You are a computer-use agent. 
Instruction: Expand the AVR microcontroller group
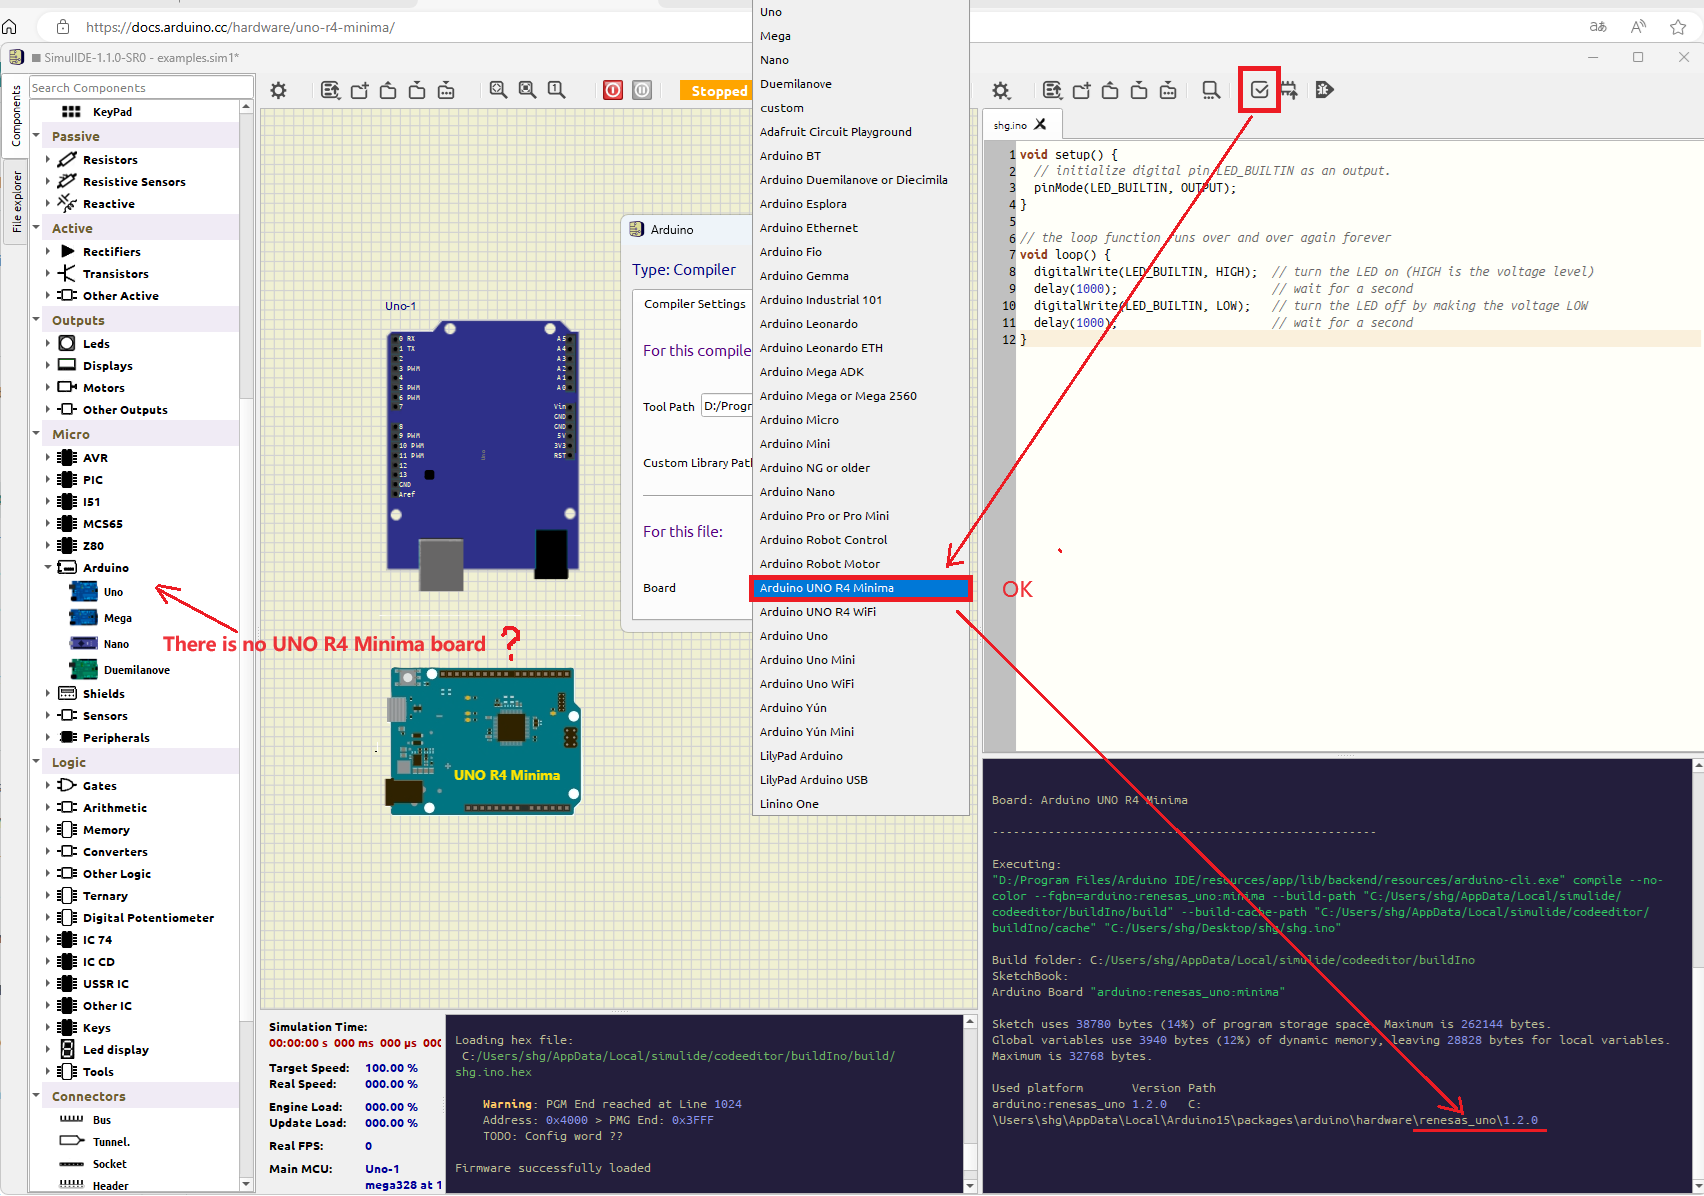[48, 457]
